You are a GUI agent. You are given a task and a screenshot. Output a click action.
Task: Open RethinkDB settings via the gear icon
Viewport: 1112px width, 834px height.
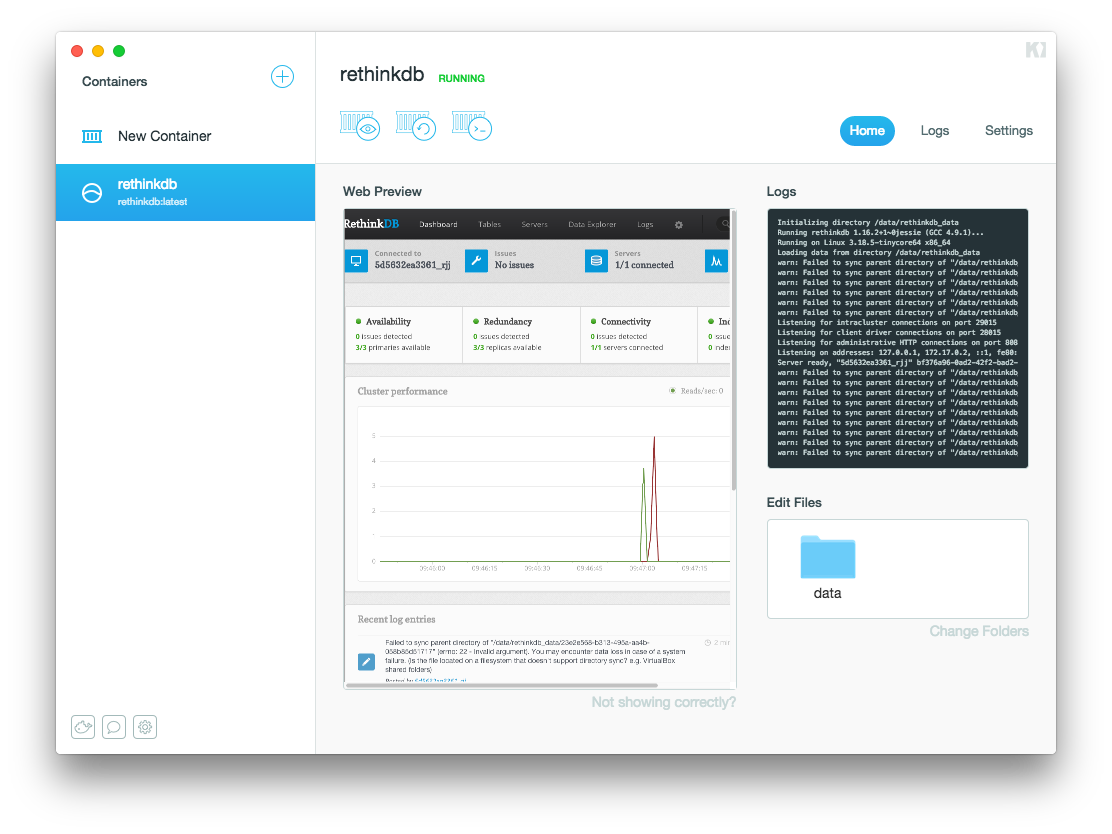point(679,224)
